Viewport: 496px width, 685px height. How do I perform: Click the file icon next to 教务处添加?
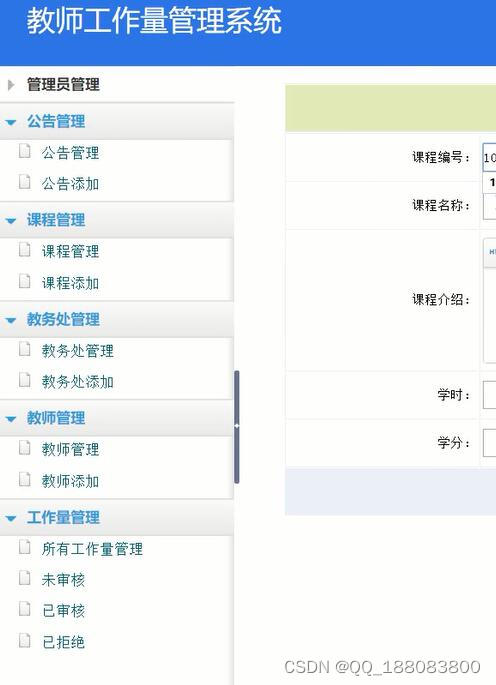click(x=25, y=380)
